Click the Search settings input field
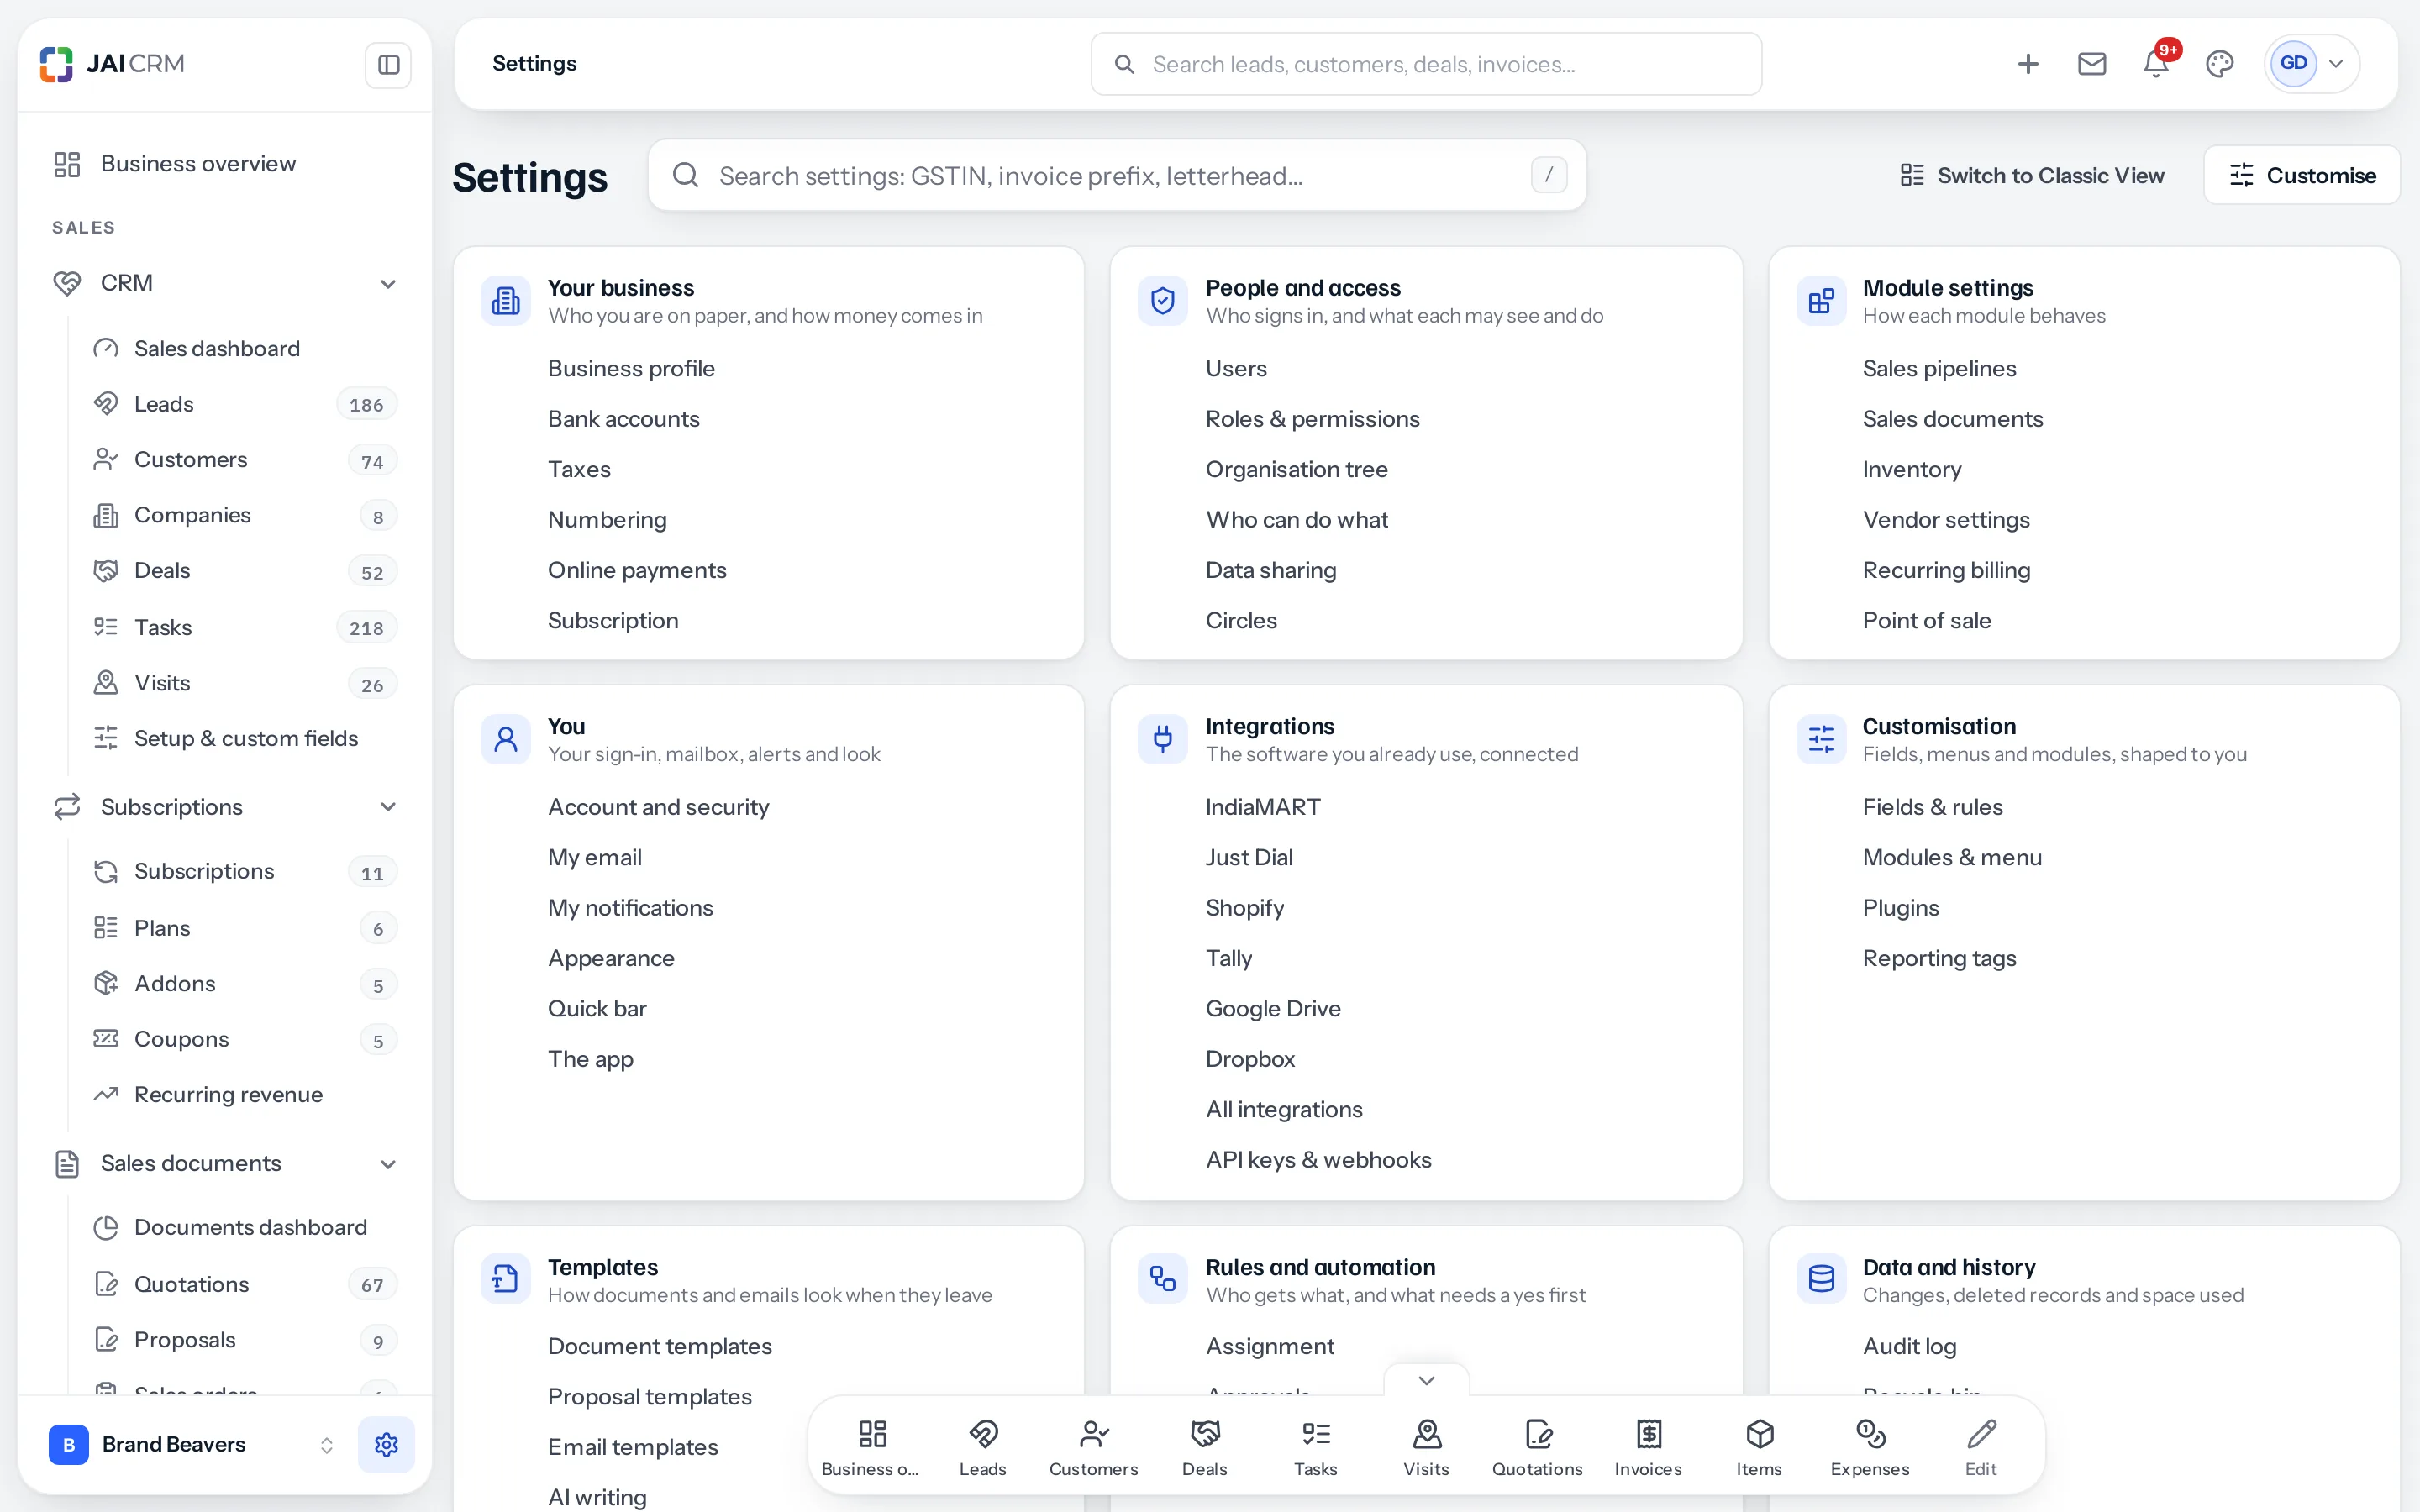The image size is (2420, 1512). coord(1117,175)
